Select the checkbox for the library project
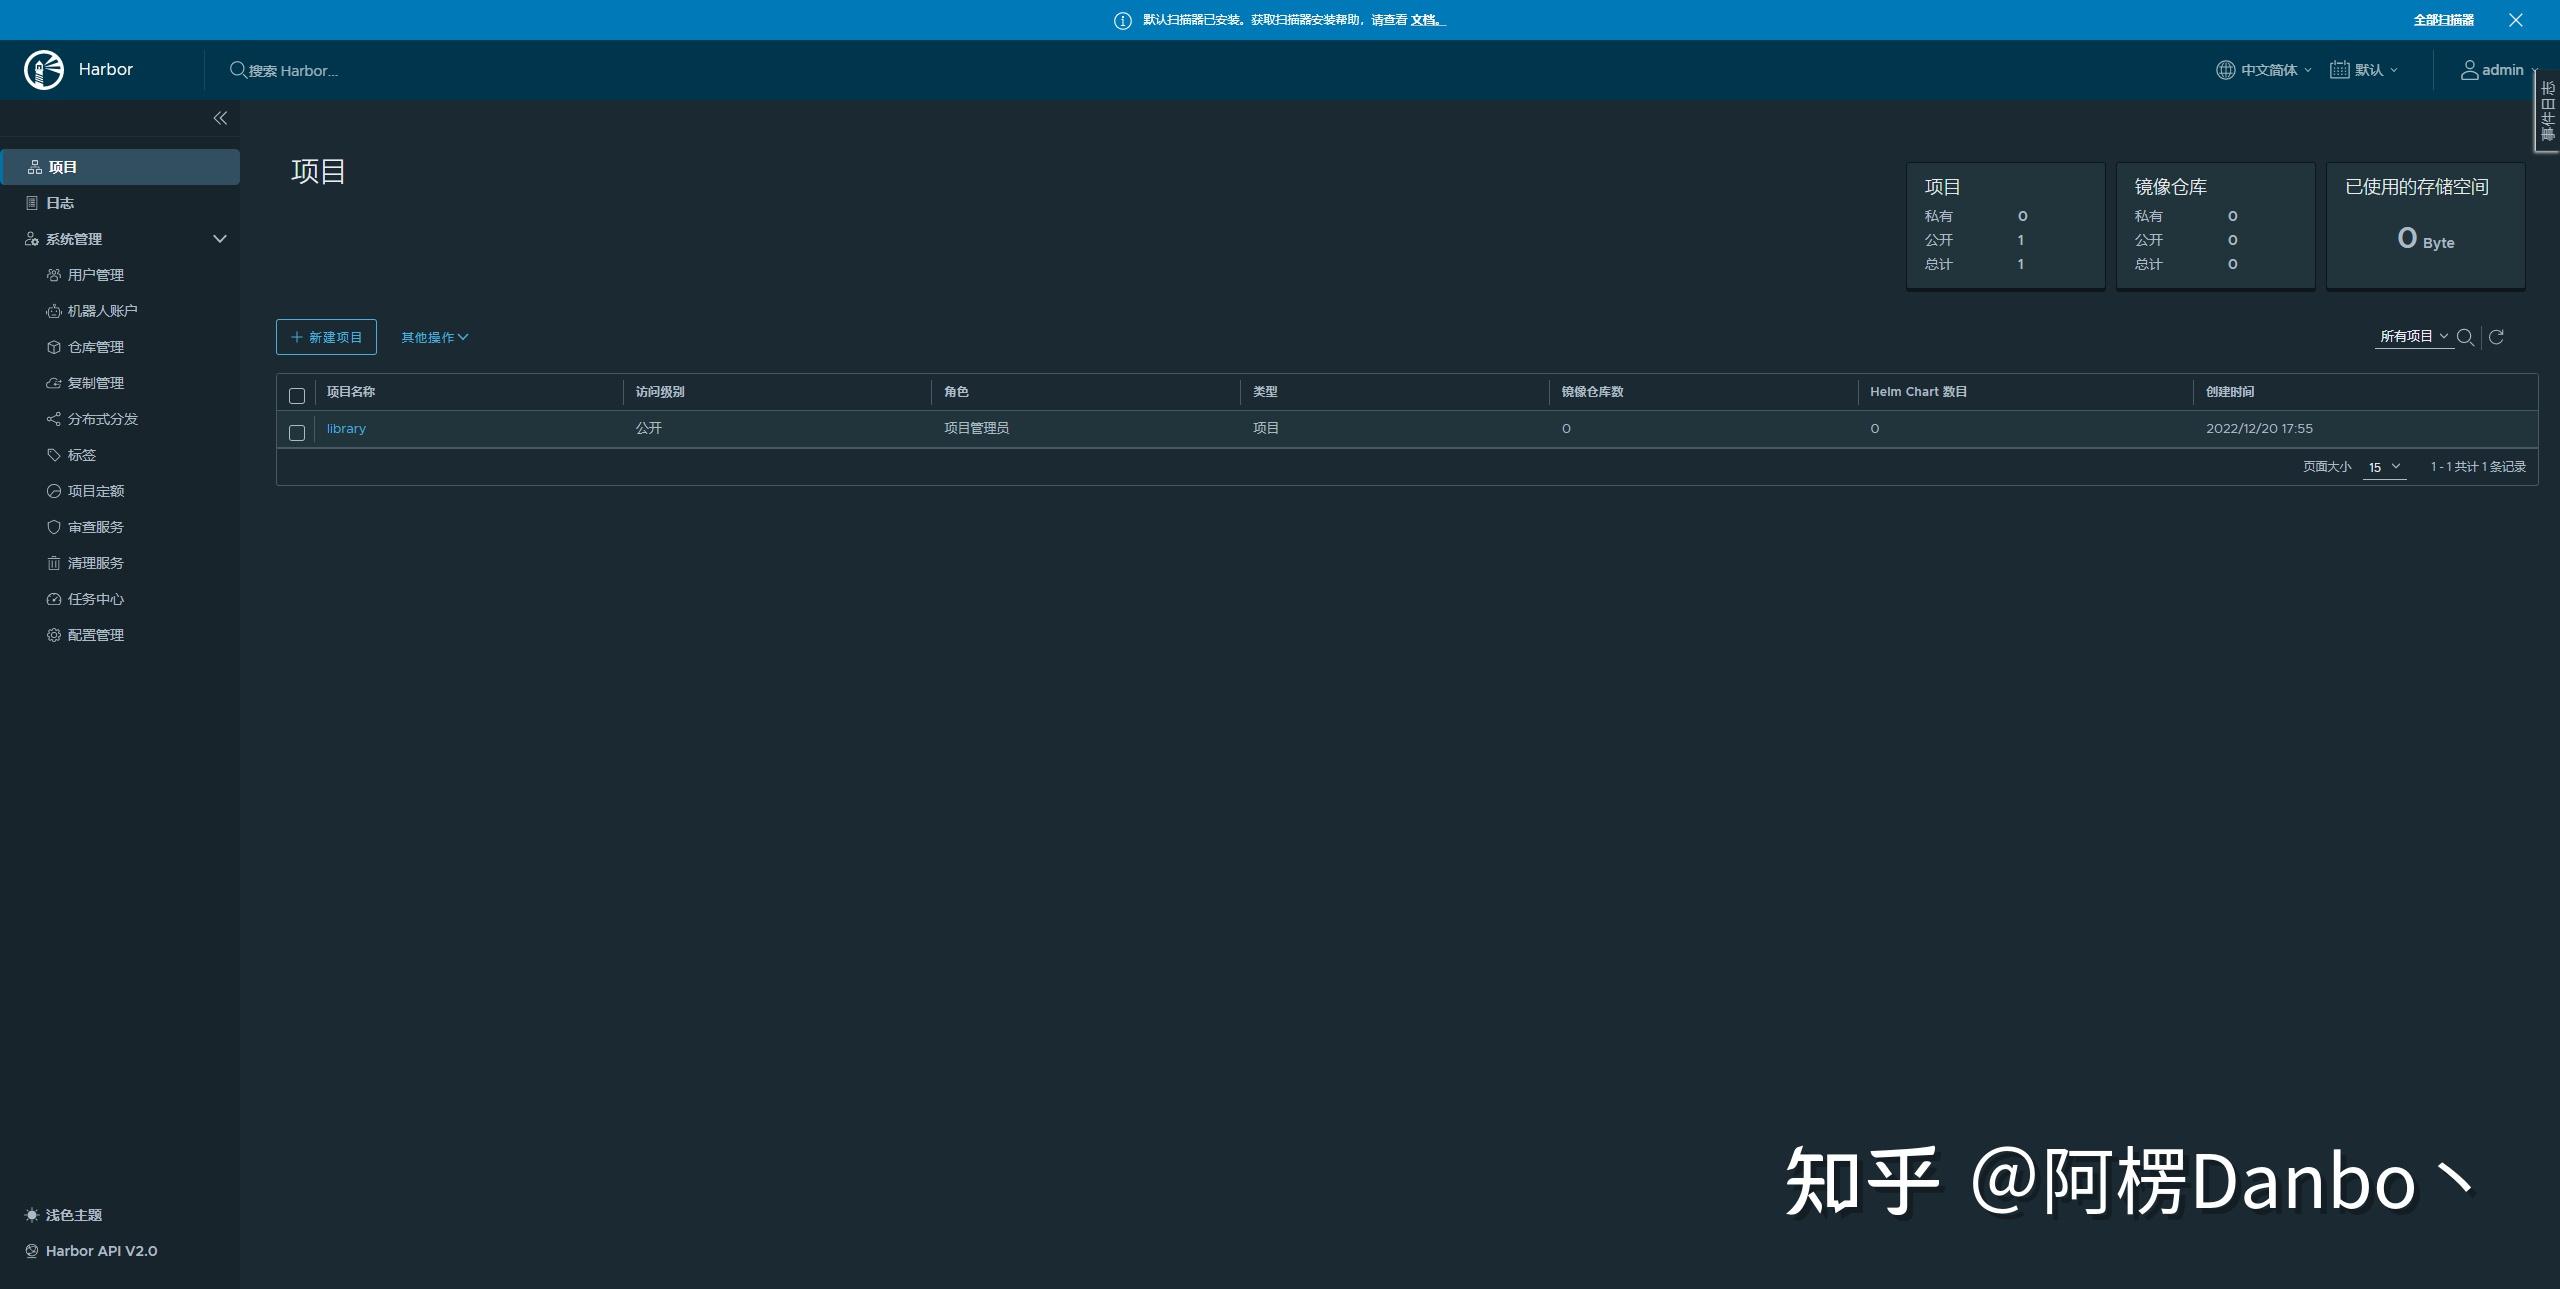The height and width of the screenshot is (1289, 2560). click(296, 433)
